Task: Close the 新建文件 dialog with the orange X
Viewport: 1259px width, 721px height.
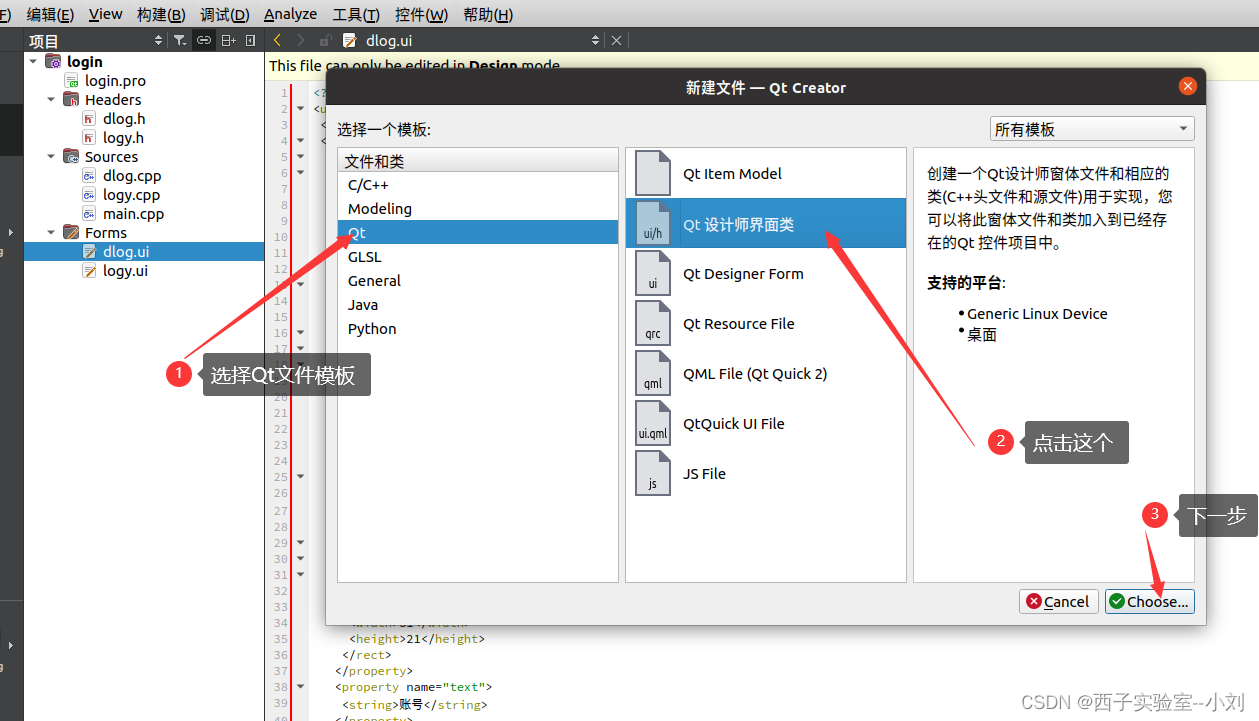Action: tap(1188, 87)
